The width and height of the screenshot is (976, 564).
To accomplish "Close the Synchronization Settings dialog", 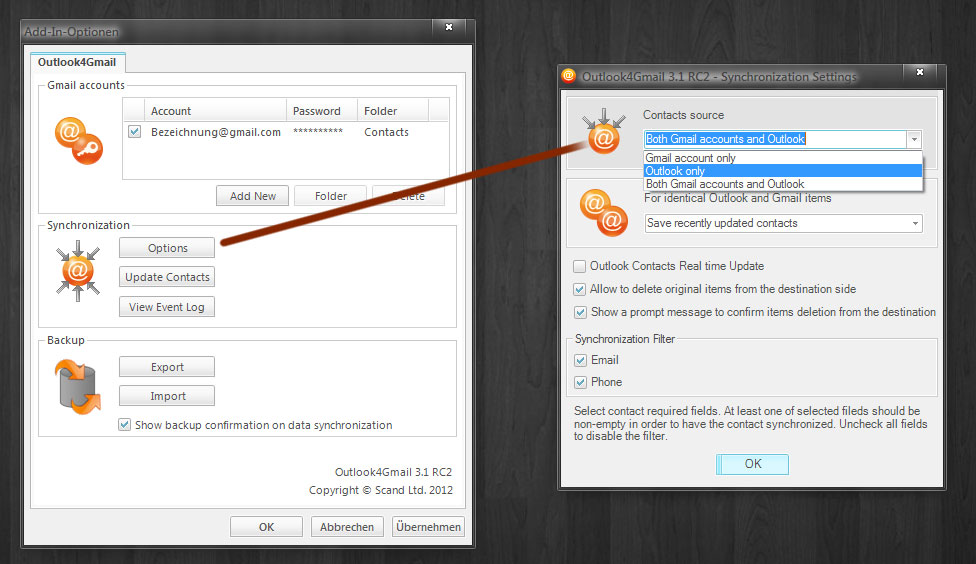I will [x=918, y=73].
